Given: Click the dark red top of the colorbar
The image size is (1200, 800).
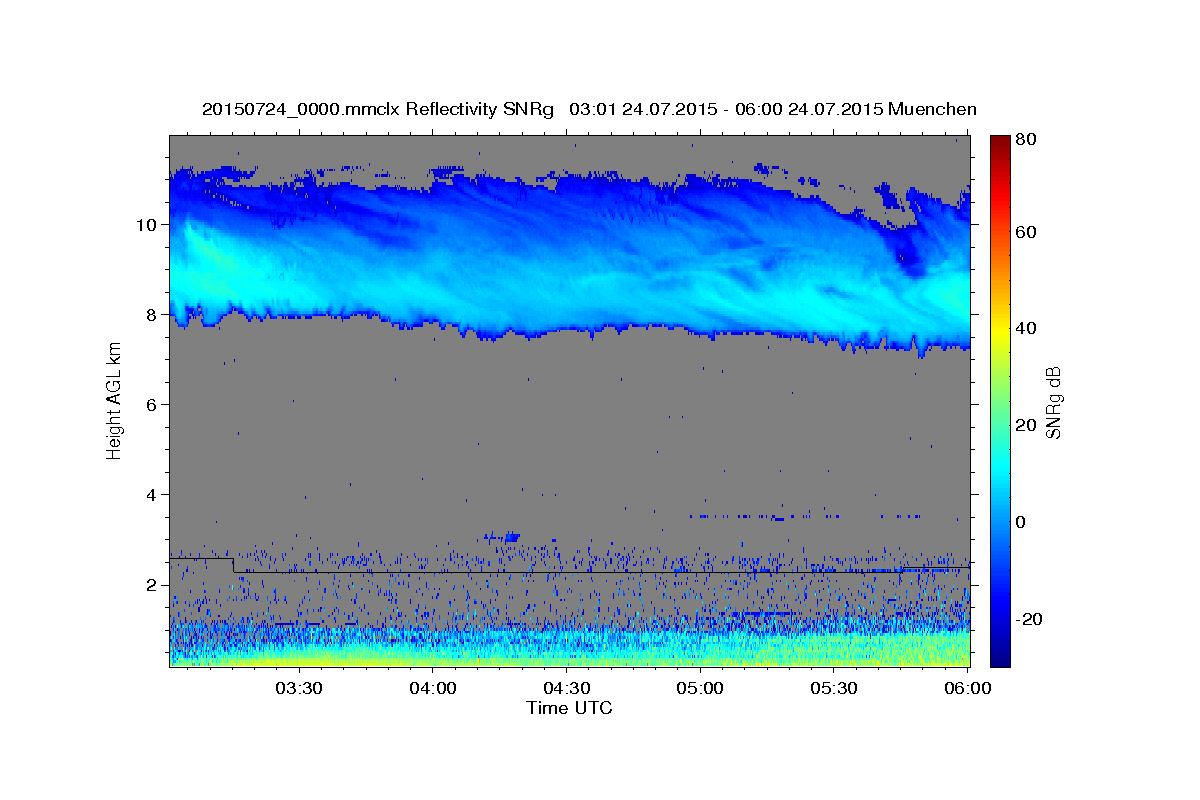Looking at the screenshot, I should pos(1000,141).
